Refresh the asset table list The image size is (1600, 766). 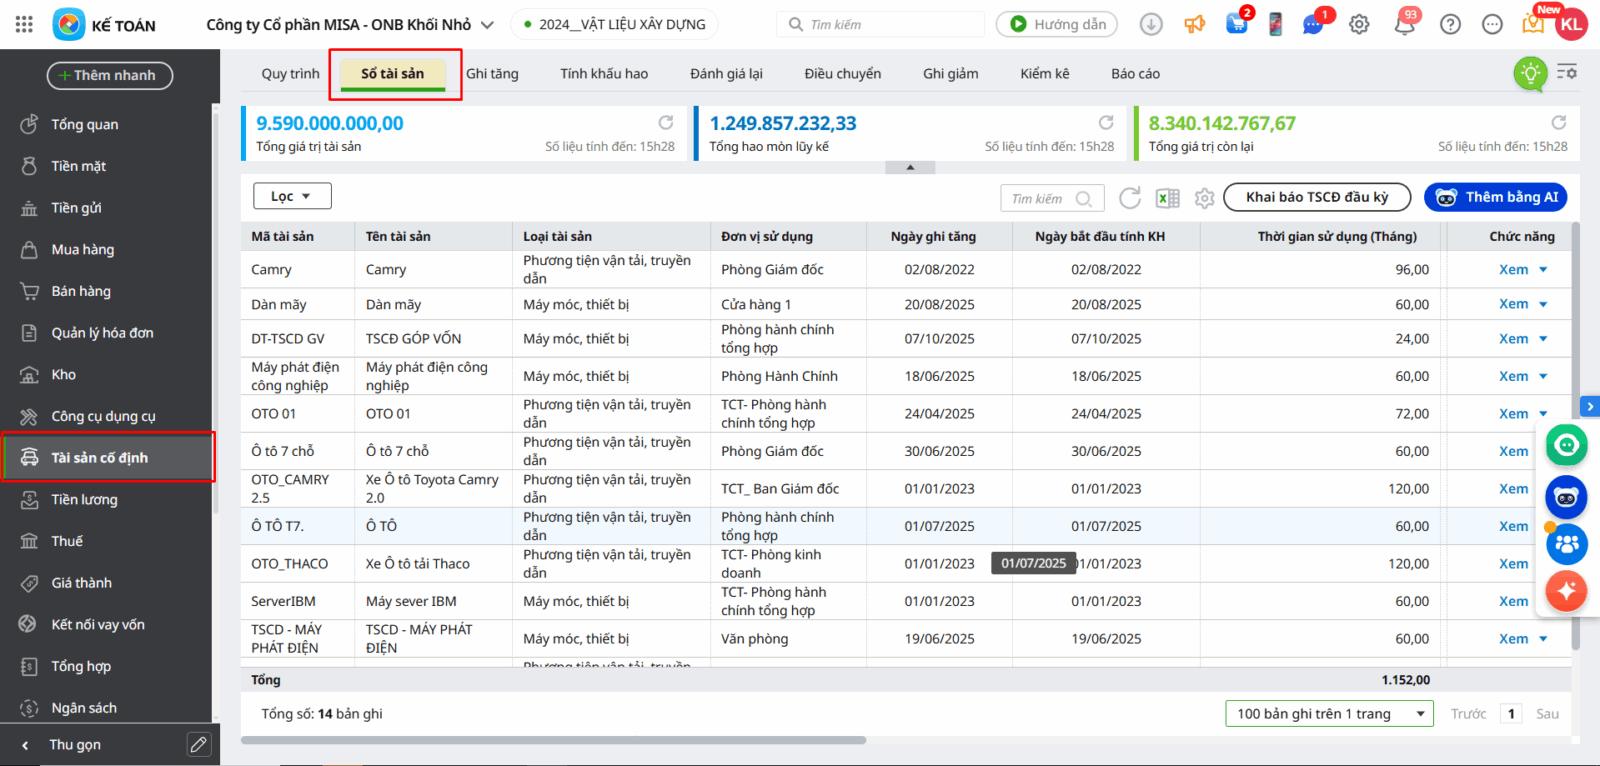[x=1130, y=198]
